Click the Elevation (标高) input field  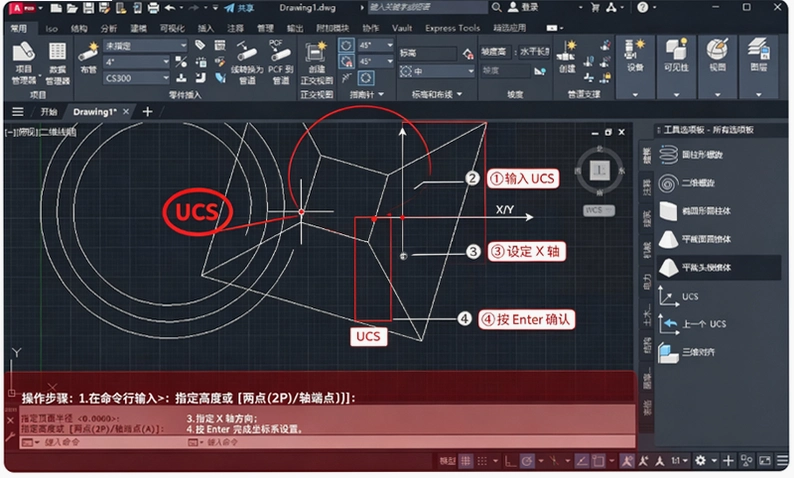pos(428,53)
